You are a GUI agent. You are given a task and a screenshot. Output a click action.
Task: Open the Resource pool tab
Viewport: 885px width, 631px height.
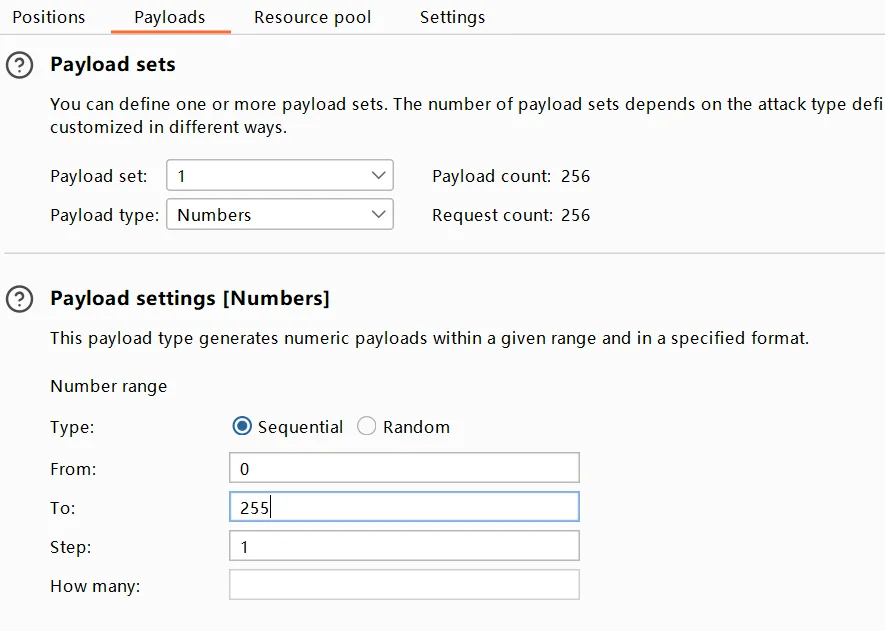coord(312,18)
